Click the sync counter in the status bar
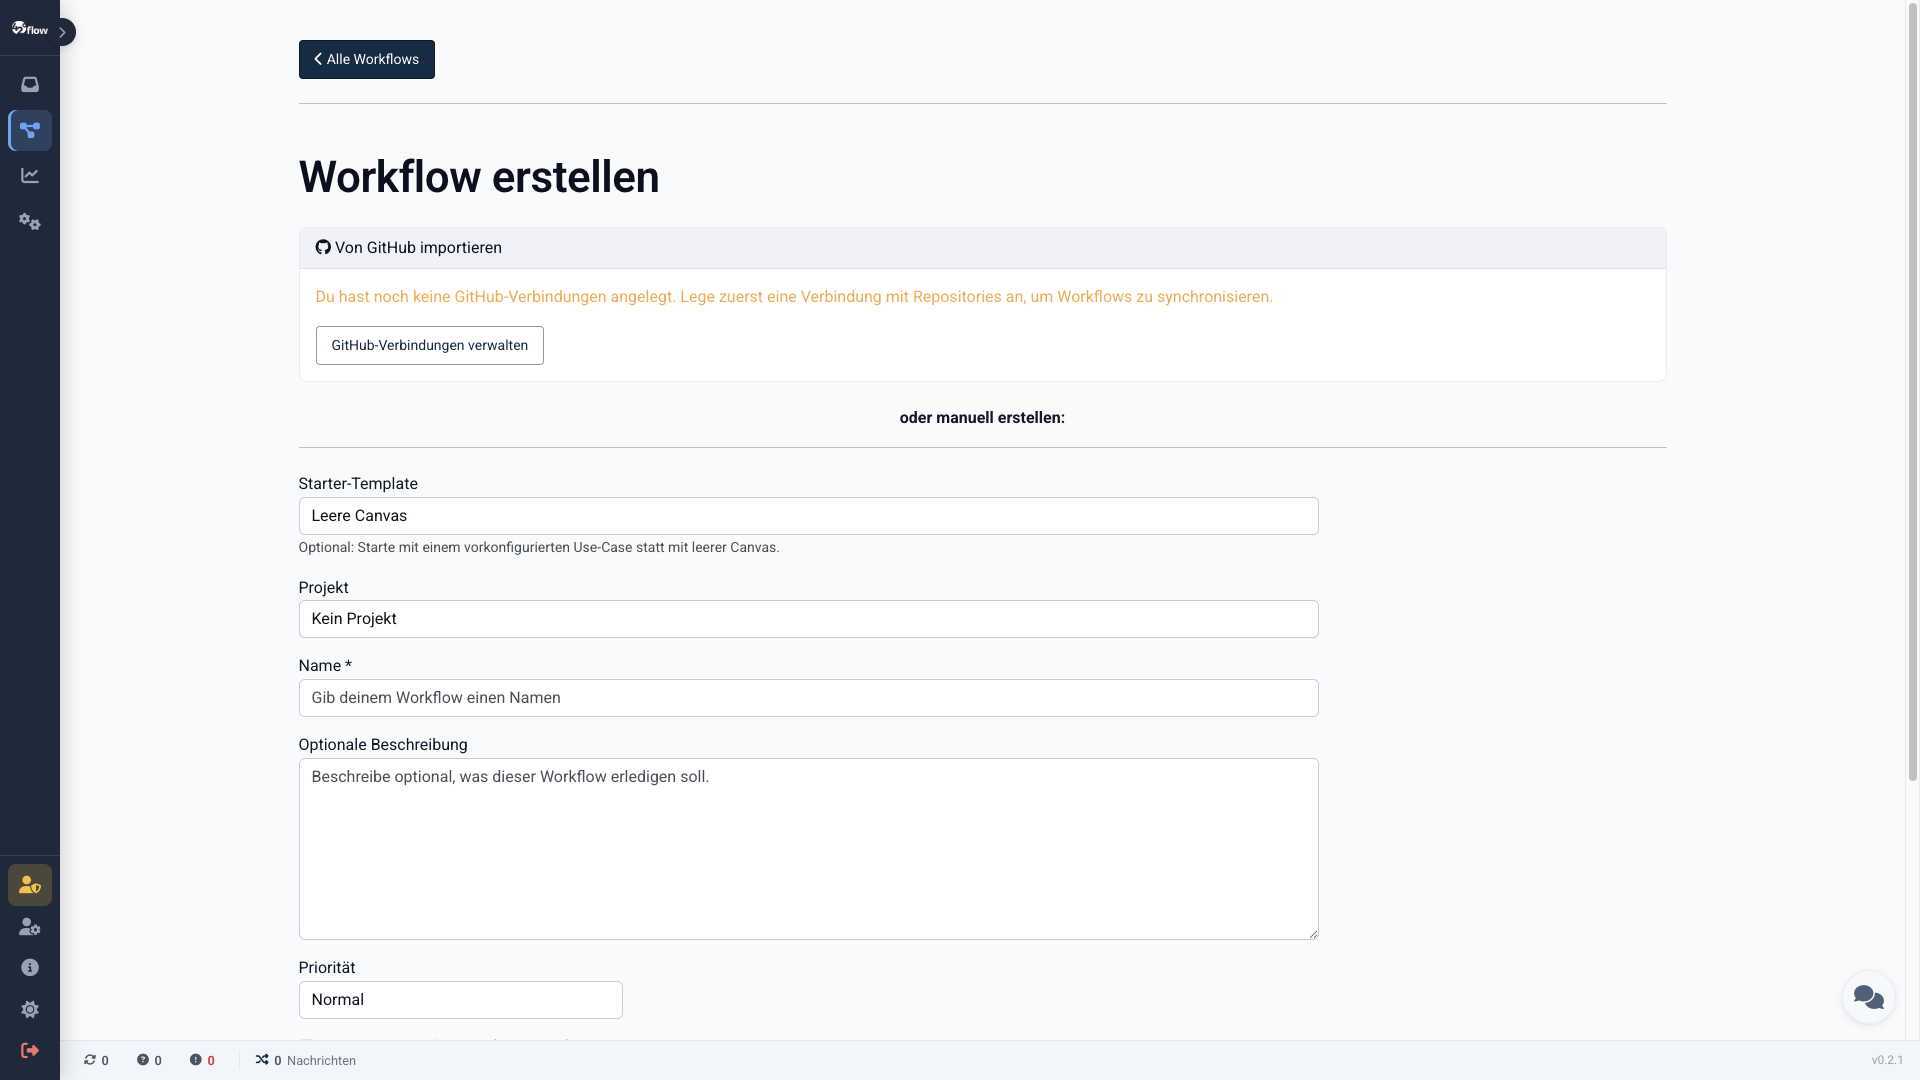The width and height of the screenshot is (1920, 1080). click(95, 1060)
